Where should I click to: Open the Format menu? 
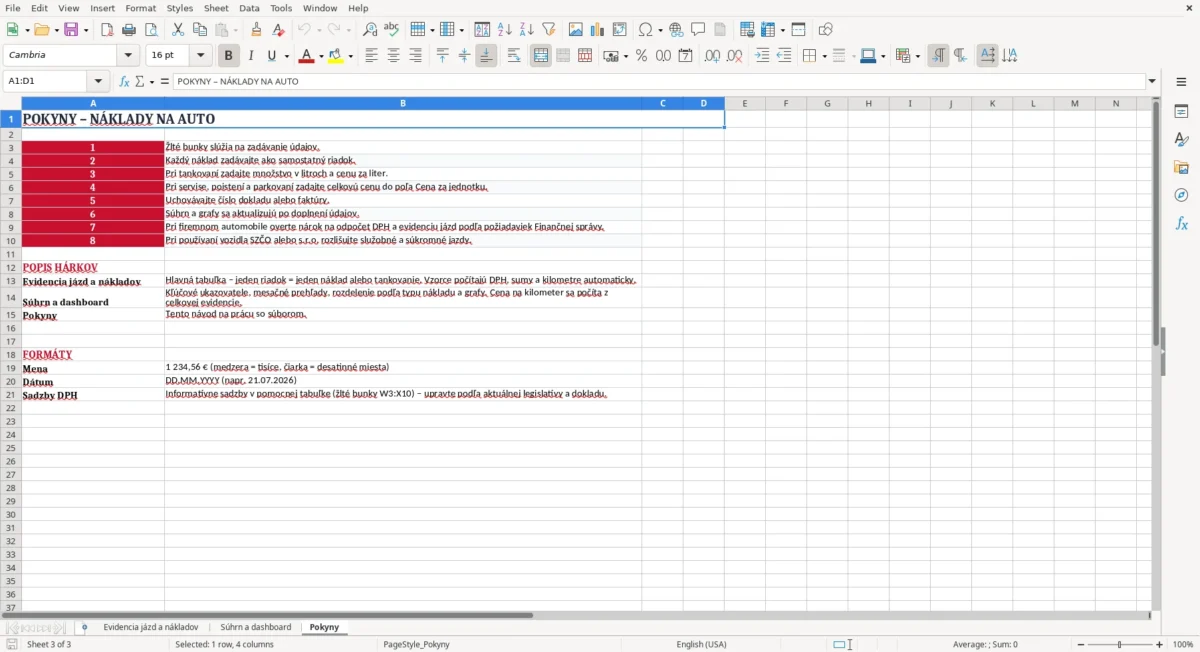point(141,8)
